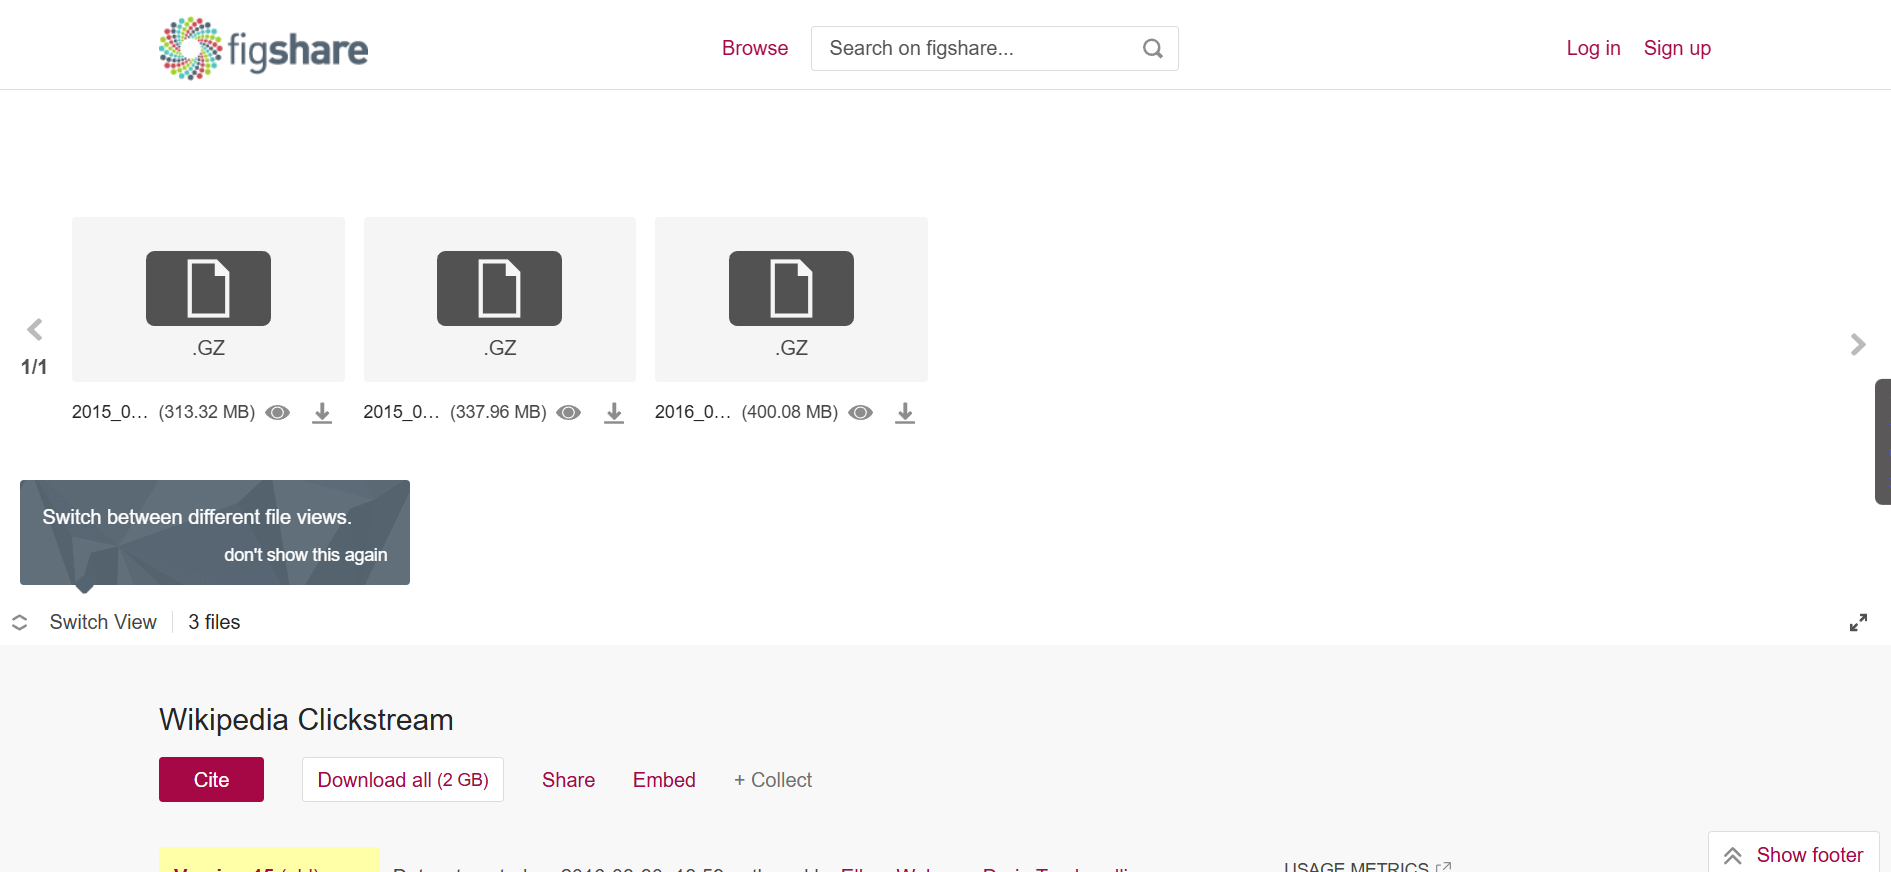
Task: Open the Browse menu
Action: pyautogui.click(x=755, y=48)
